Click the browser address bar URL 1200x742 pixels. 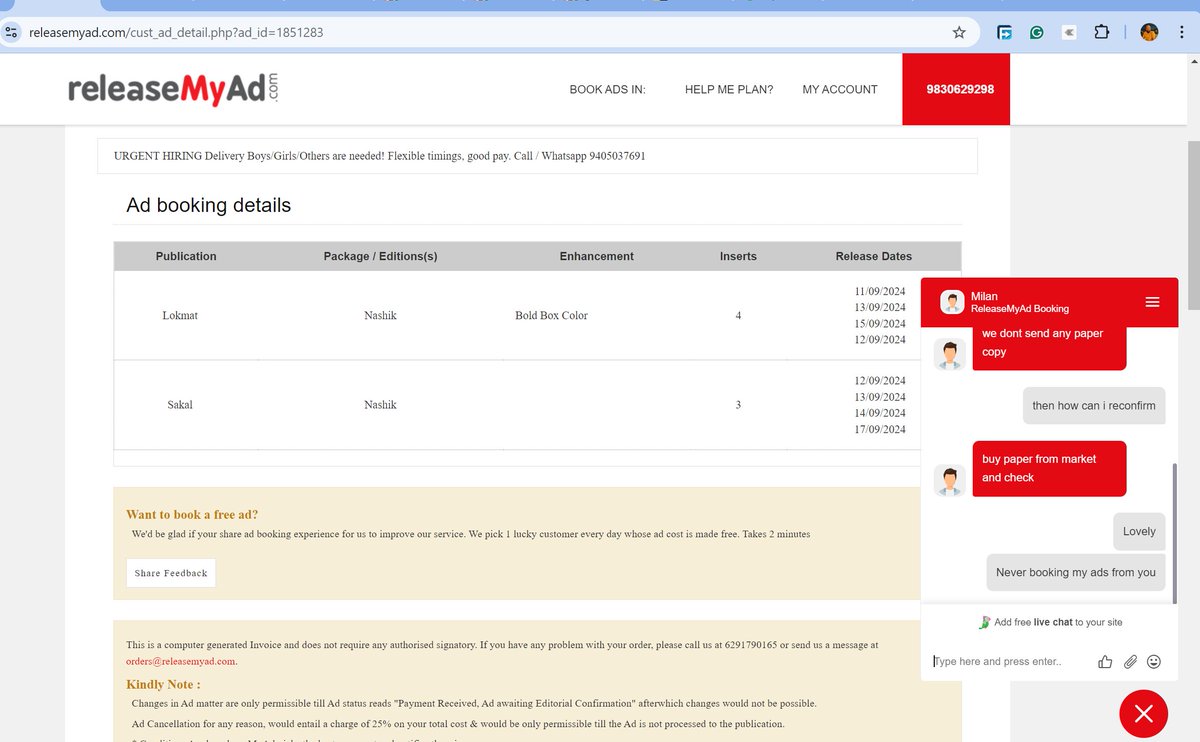(176, 32)
